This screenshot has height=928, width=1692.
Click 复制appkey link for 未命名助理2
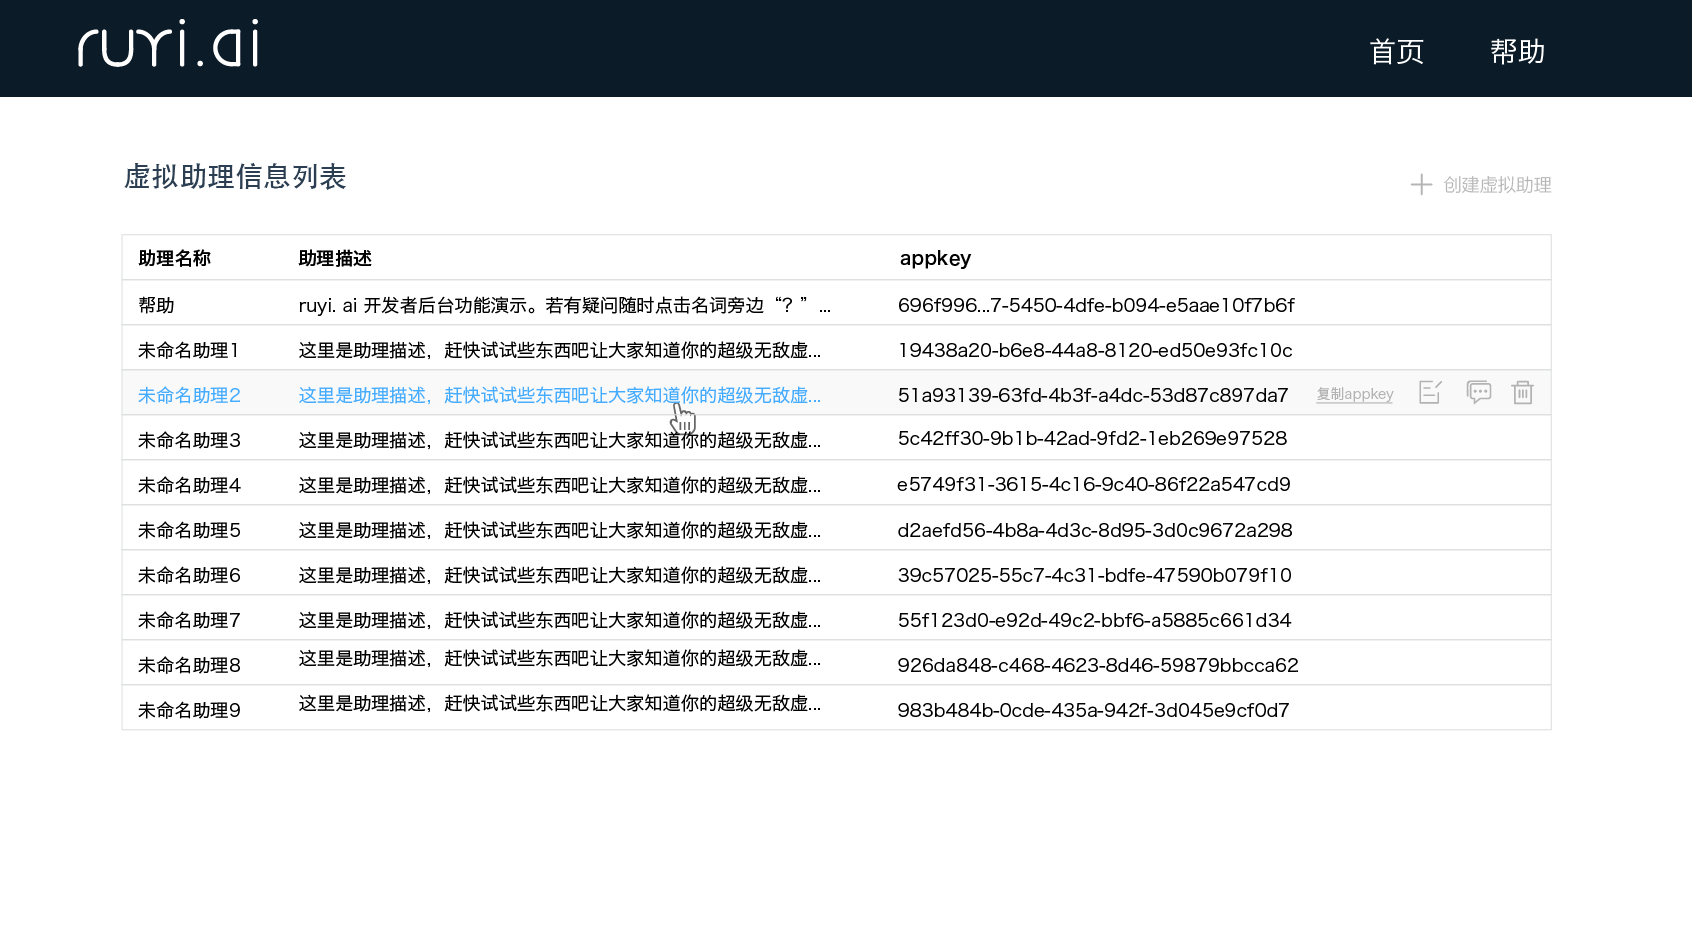[1354, 394]
